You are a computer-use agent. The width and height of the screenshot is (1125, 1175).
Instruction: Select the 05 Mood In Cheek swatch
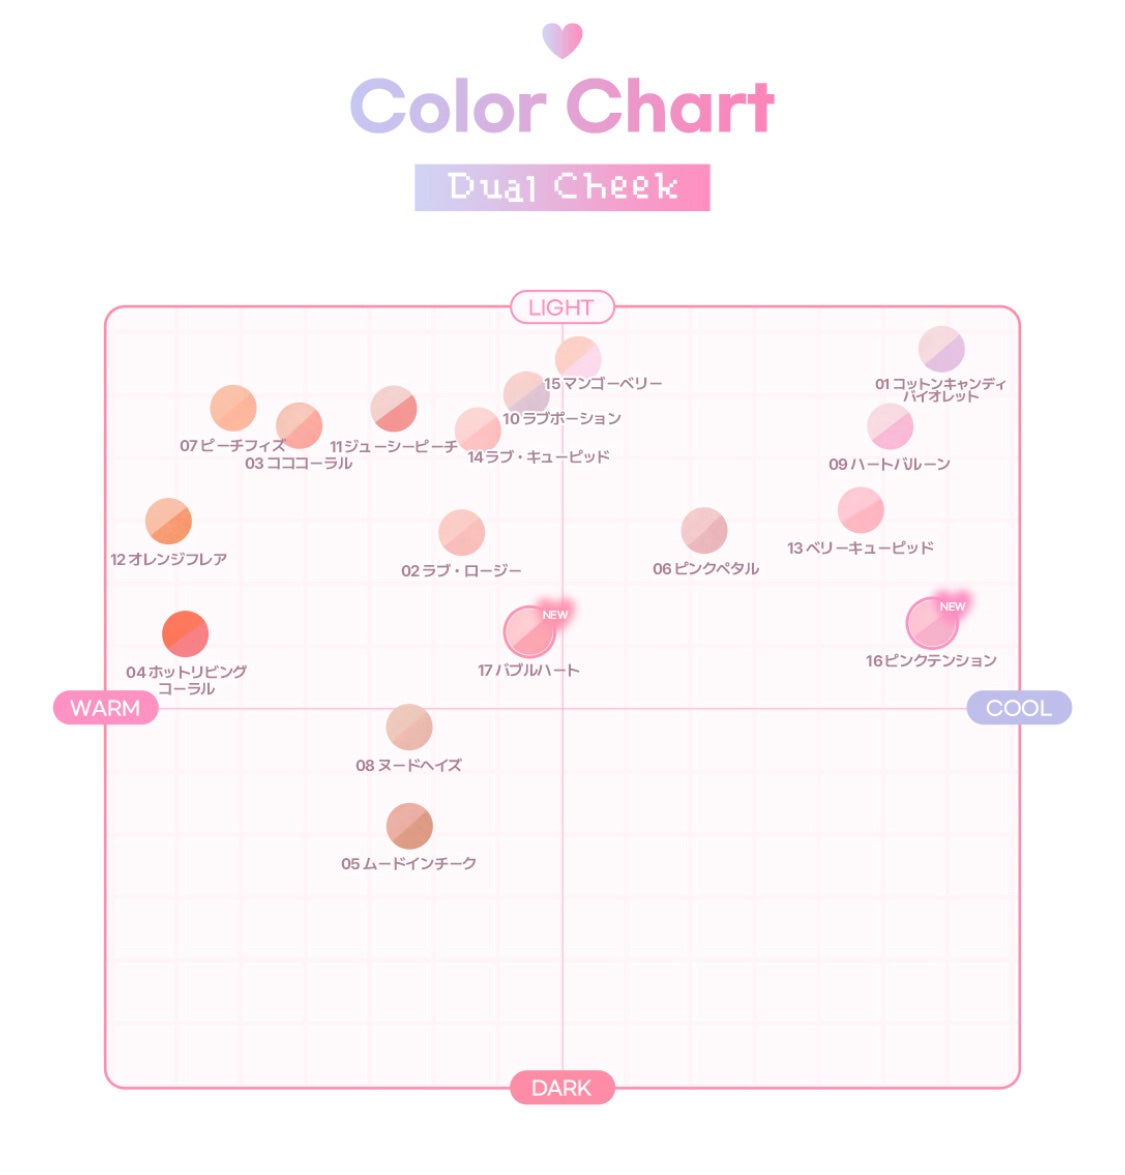click(x=409, y=826)
